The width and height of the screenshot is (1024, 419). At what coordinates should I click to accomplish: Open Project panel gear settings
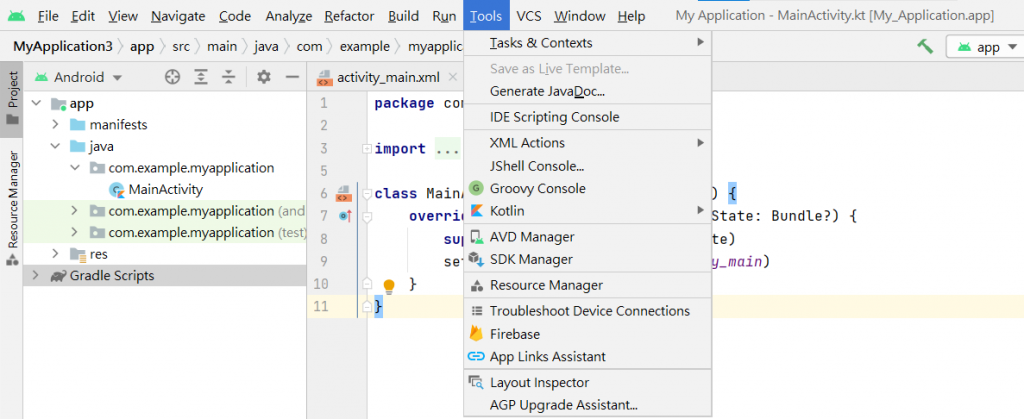pos(264,77)
